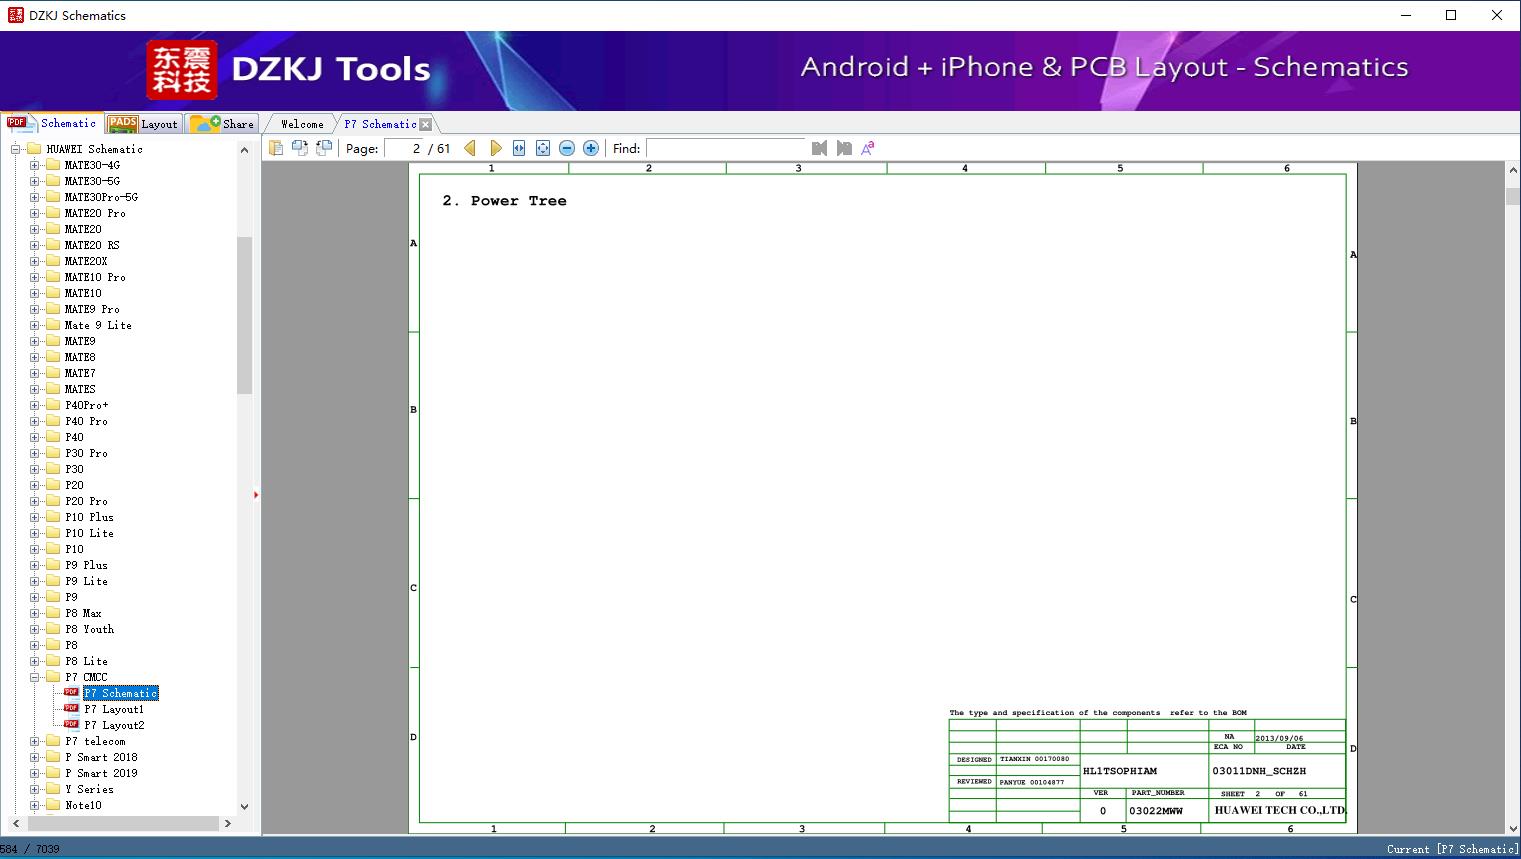Select the P Smart 2019 folder
The image size is (1521, 859).
pos(101,773)
